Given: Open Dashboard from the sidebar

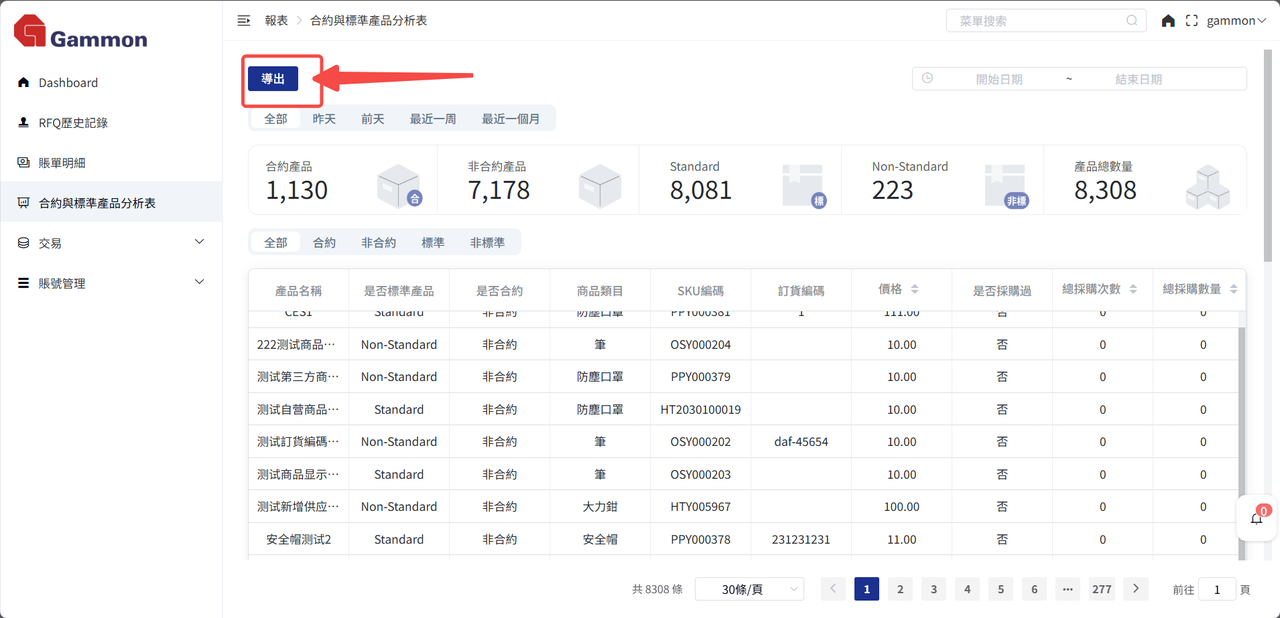Looking at the screenshot, I should coord(68,83).
